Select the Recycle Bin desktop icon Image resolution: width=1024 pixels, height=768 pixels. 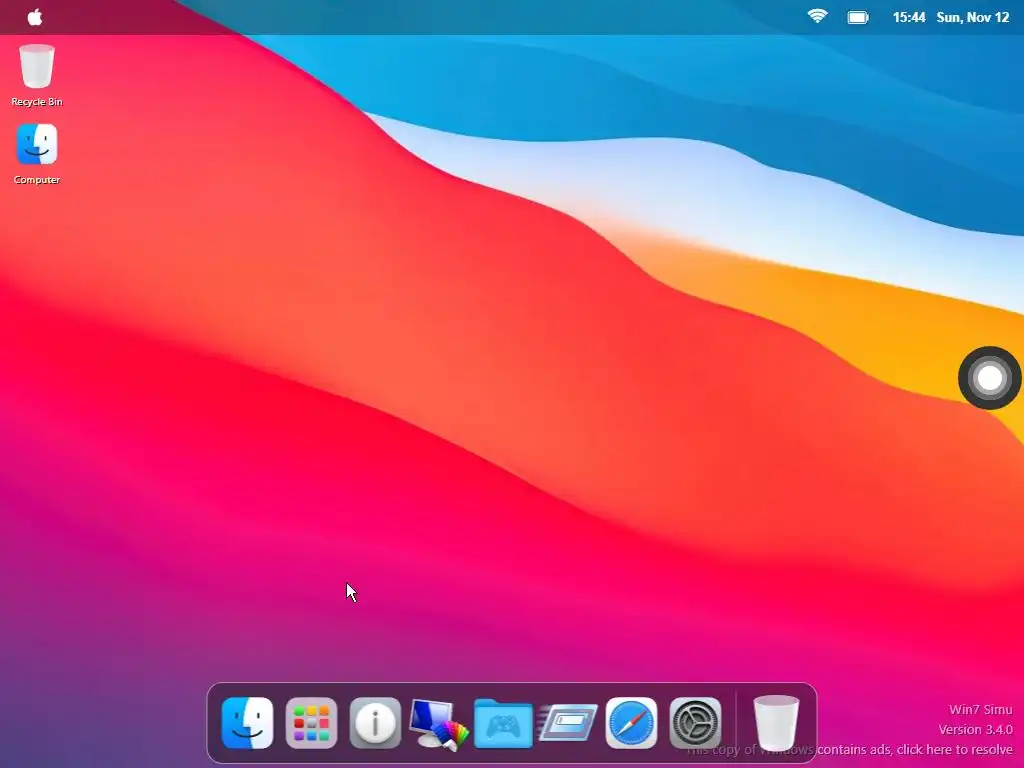(x=37, y=74)
